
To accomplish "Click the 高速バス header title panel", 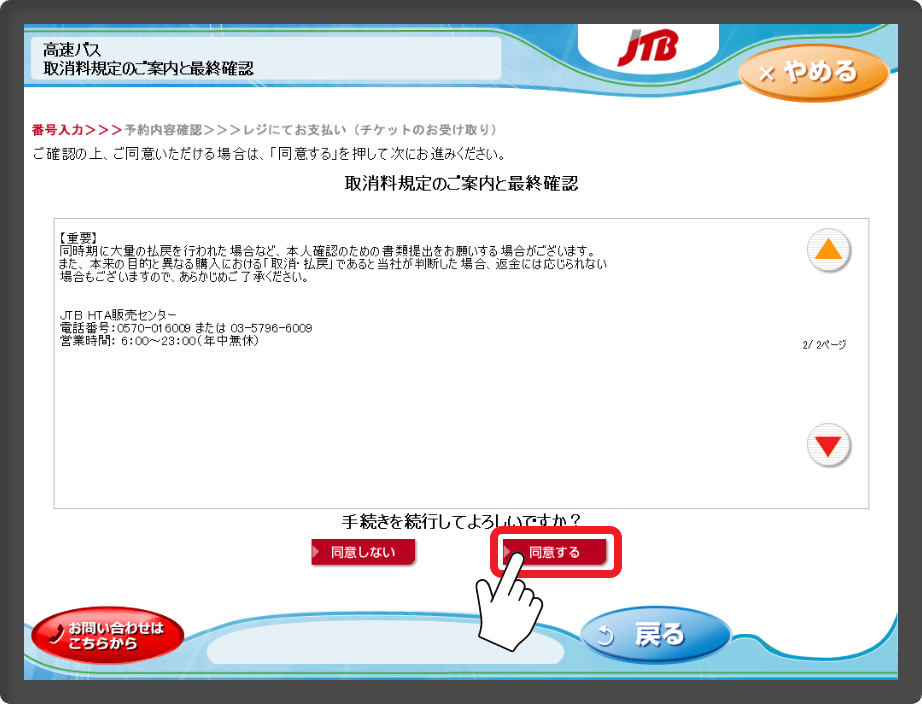I will pos(265,58).
